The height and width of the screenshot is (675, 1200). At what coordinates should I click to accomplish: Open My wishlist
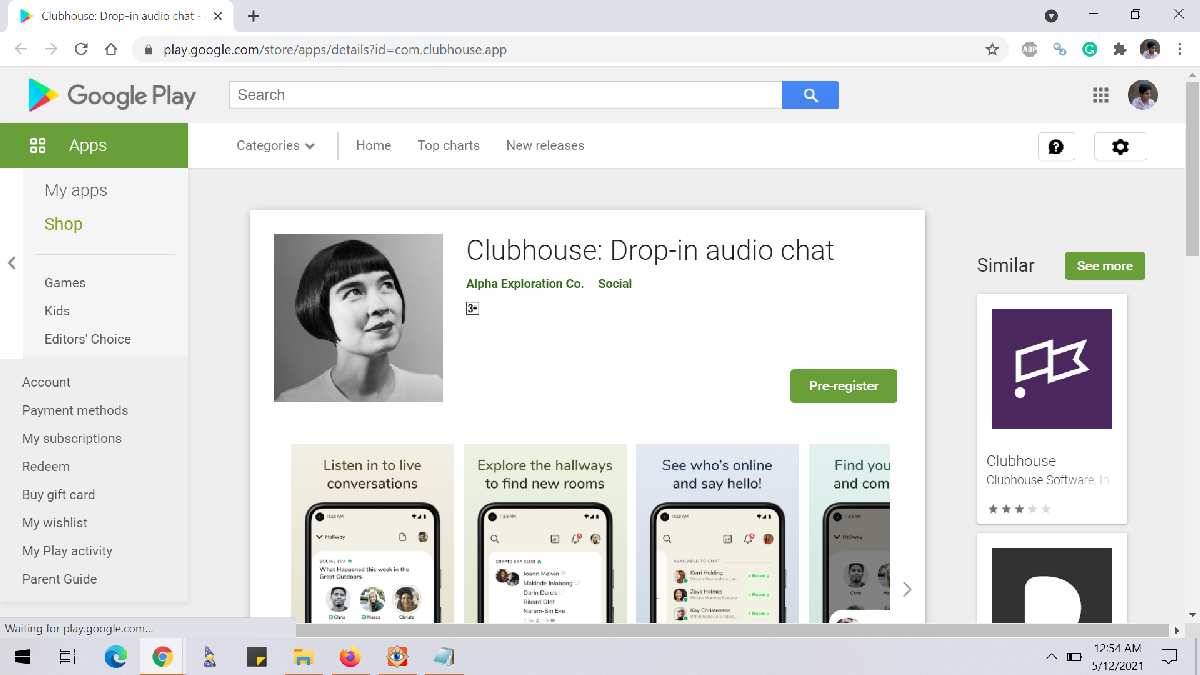(x=55, y=522)
